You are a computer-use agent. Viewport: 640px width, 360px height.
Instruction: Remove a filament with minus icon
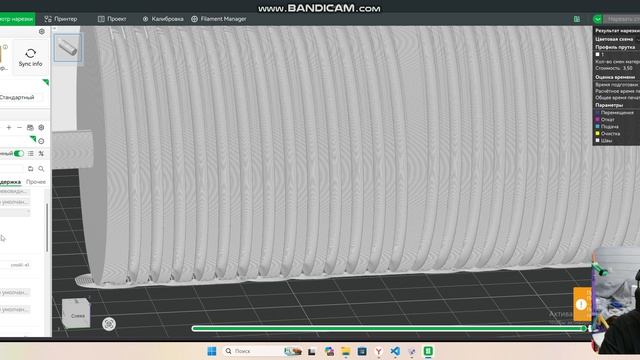coord(19,127)
